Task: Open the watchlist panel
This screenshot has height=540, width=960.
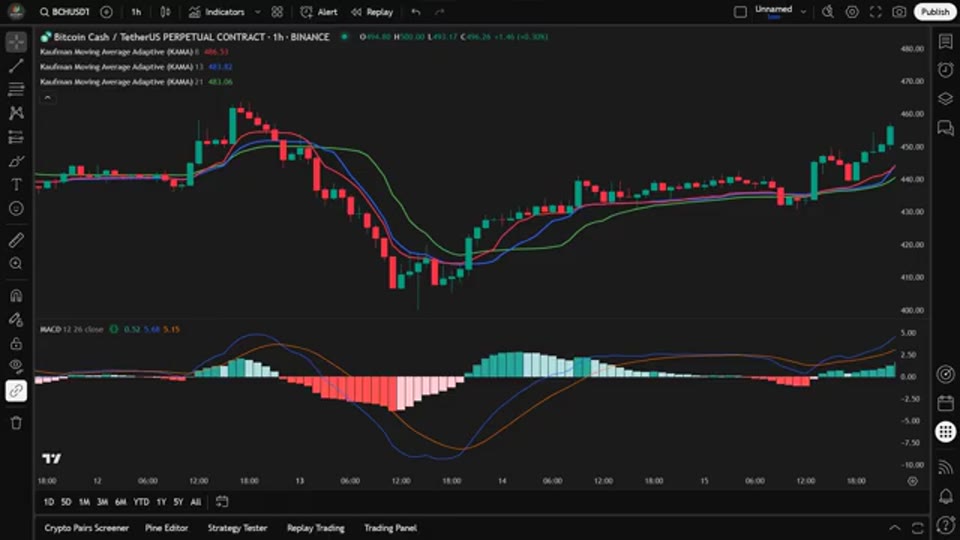Action: point(945,42)
